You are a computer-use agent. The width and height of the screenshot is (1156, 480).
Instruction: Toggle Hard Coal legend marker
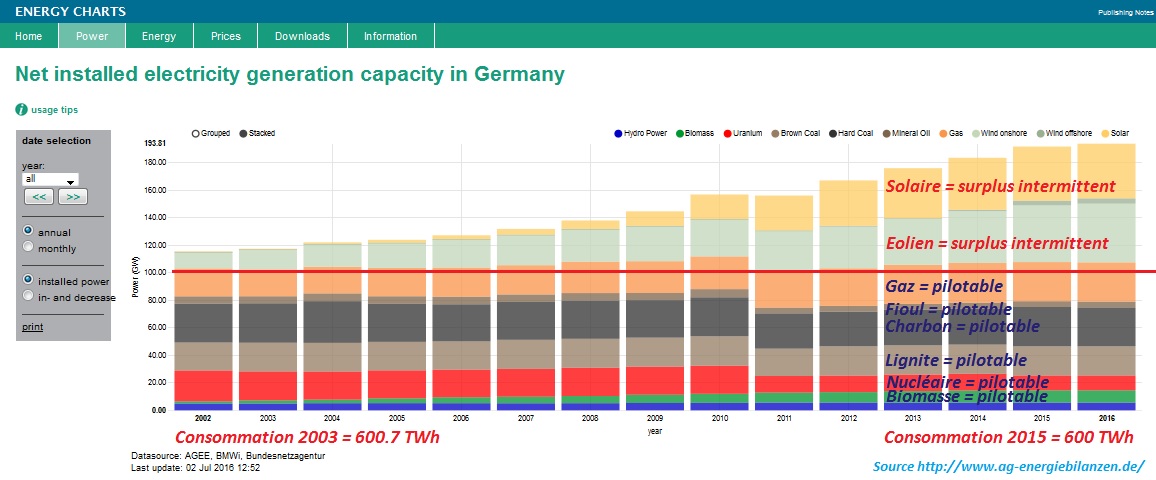[834, 133]
